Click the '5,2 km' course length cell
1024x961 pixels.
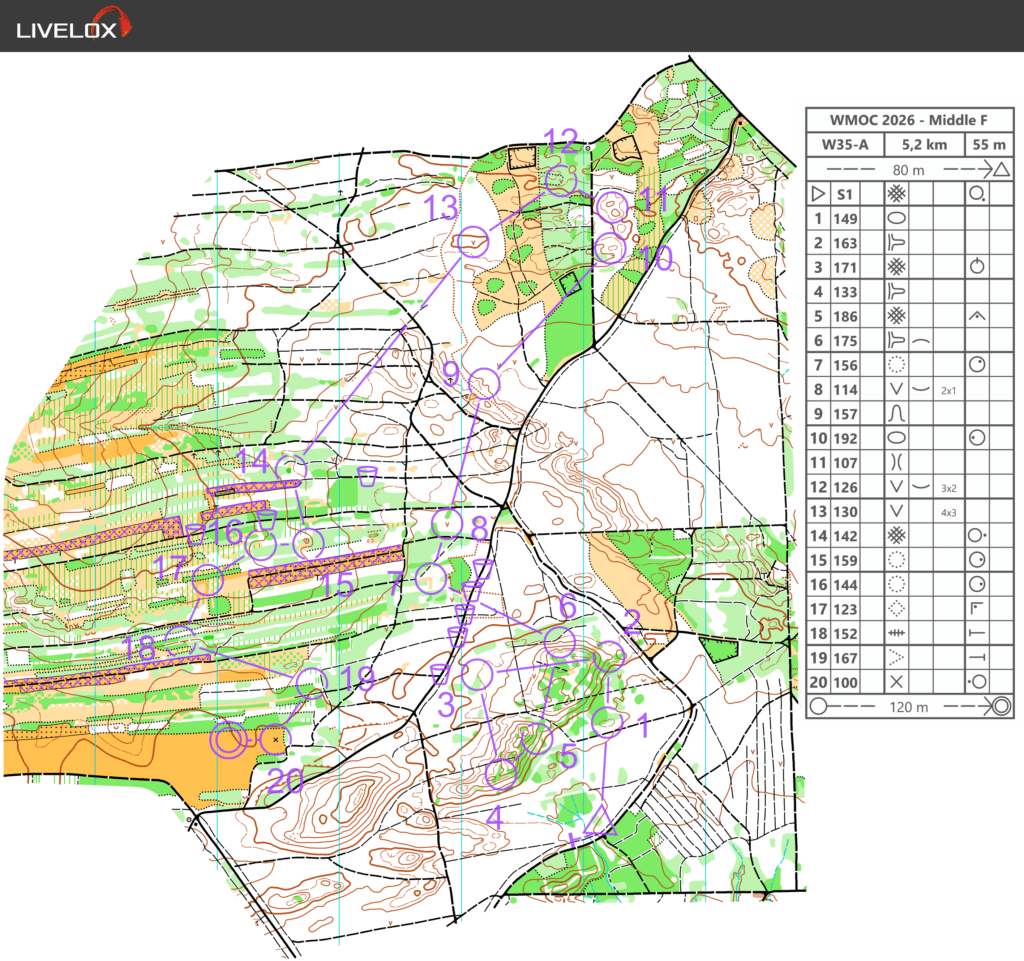click(x=924, y=145)
